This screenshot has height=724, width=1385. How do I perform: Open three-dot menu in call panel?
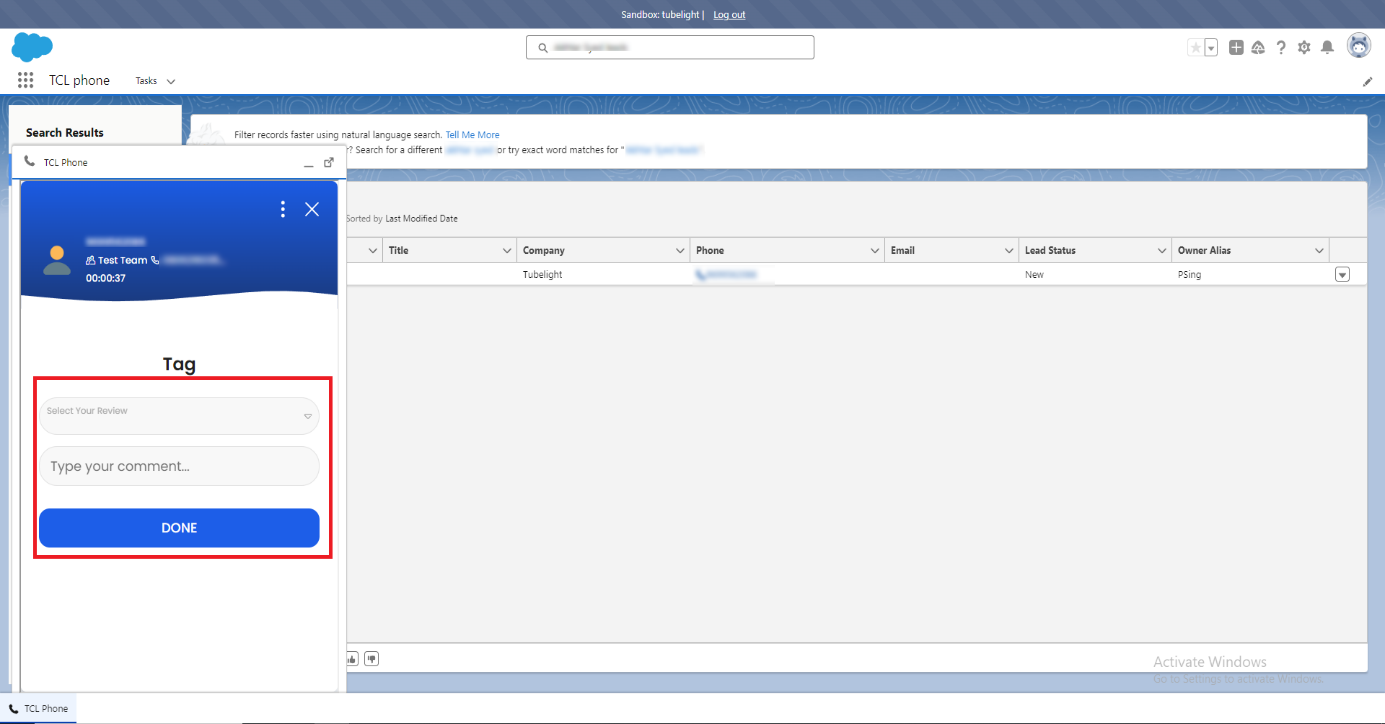(283, 209)
